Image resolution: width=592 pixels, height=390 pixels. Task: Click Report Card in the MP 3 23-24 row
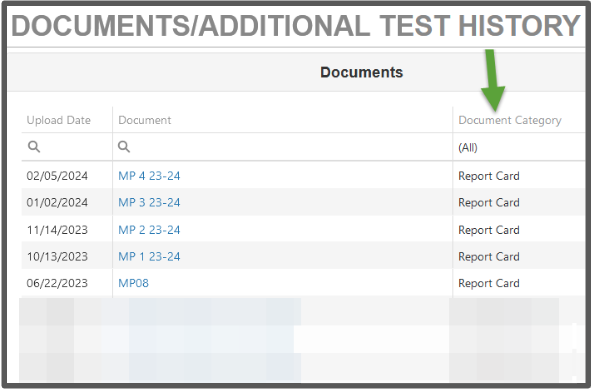click(489, 203)
